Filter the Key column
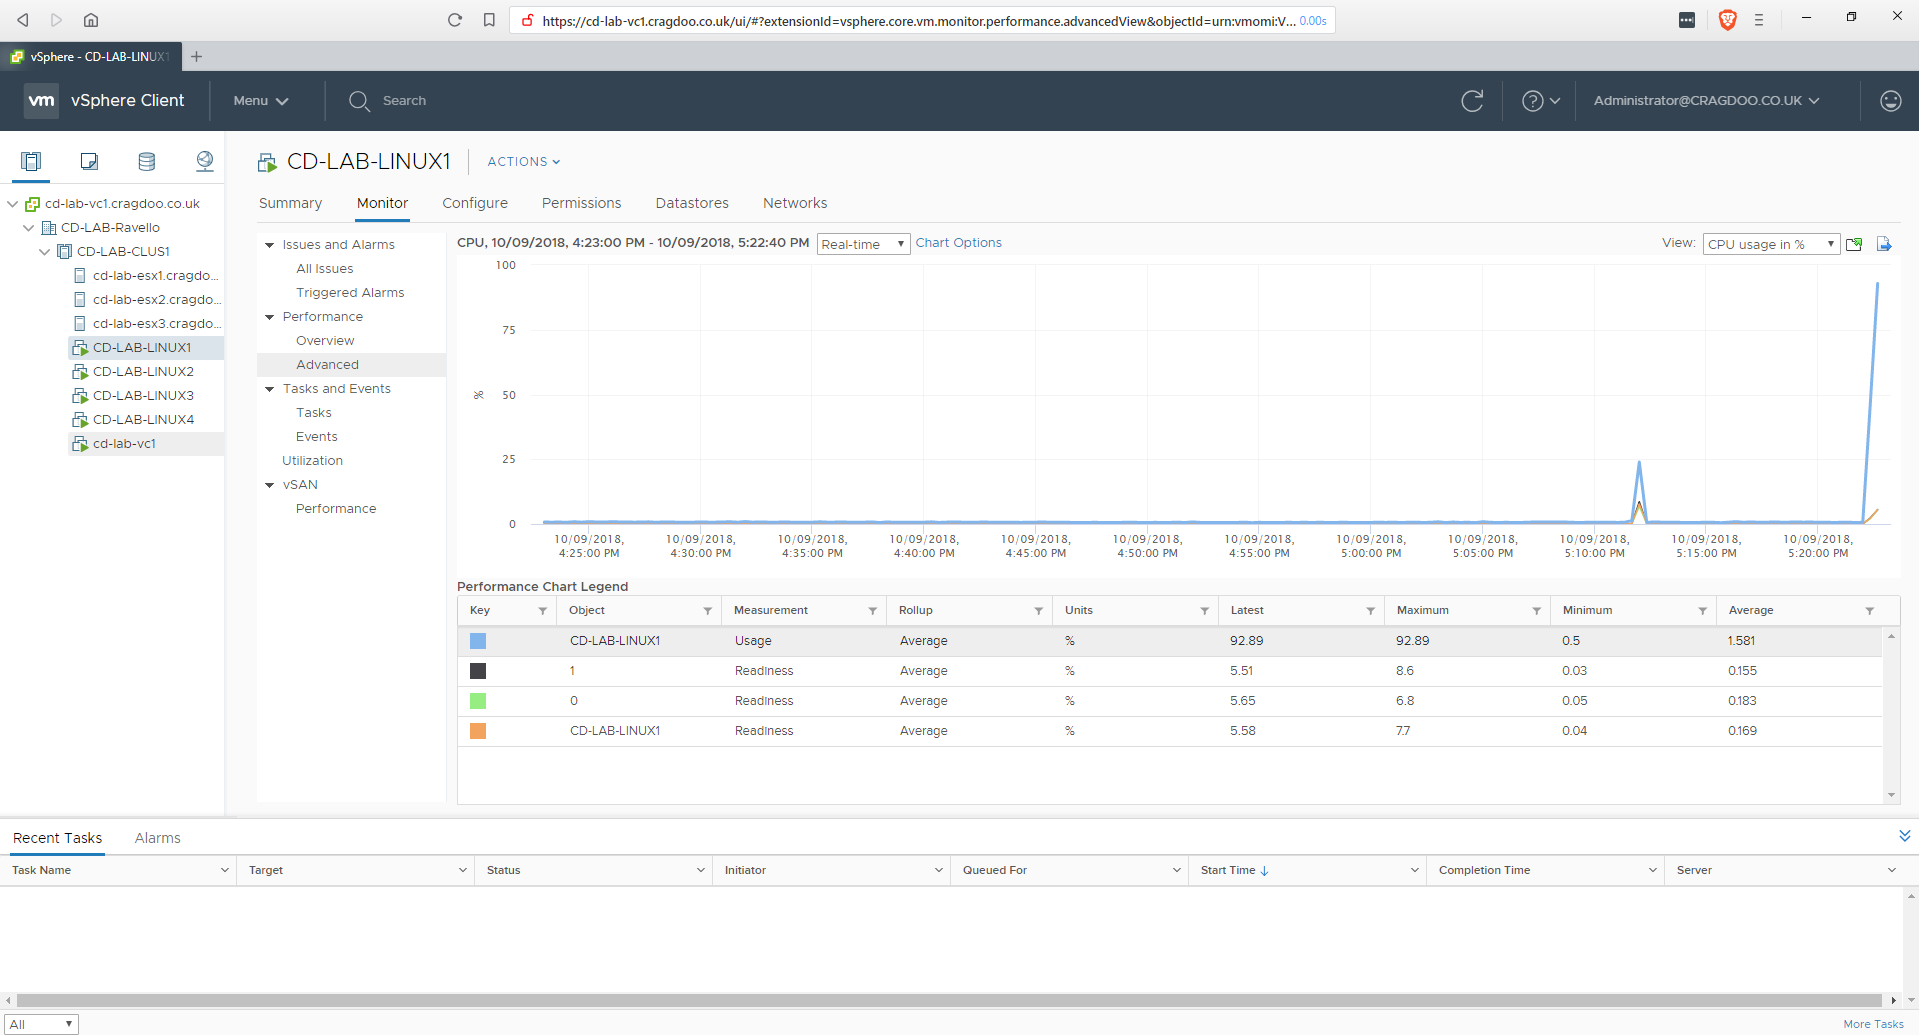The image size is (1919, 1035). tap(543, 611)
